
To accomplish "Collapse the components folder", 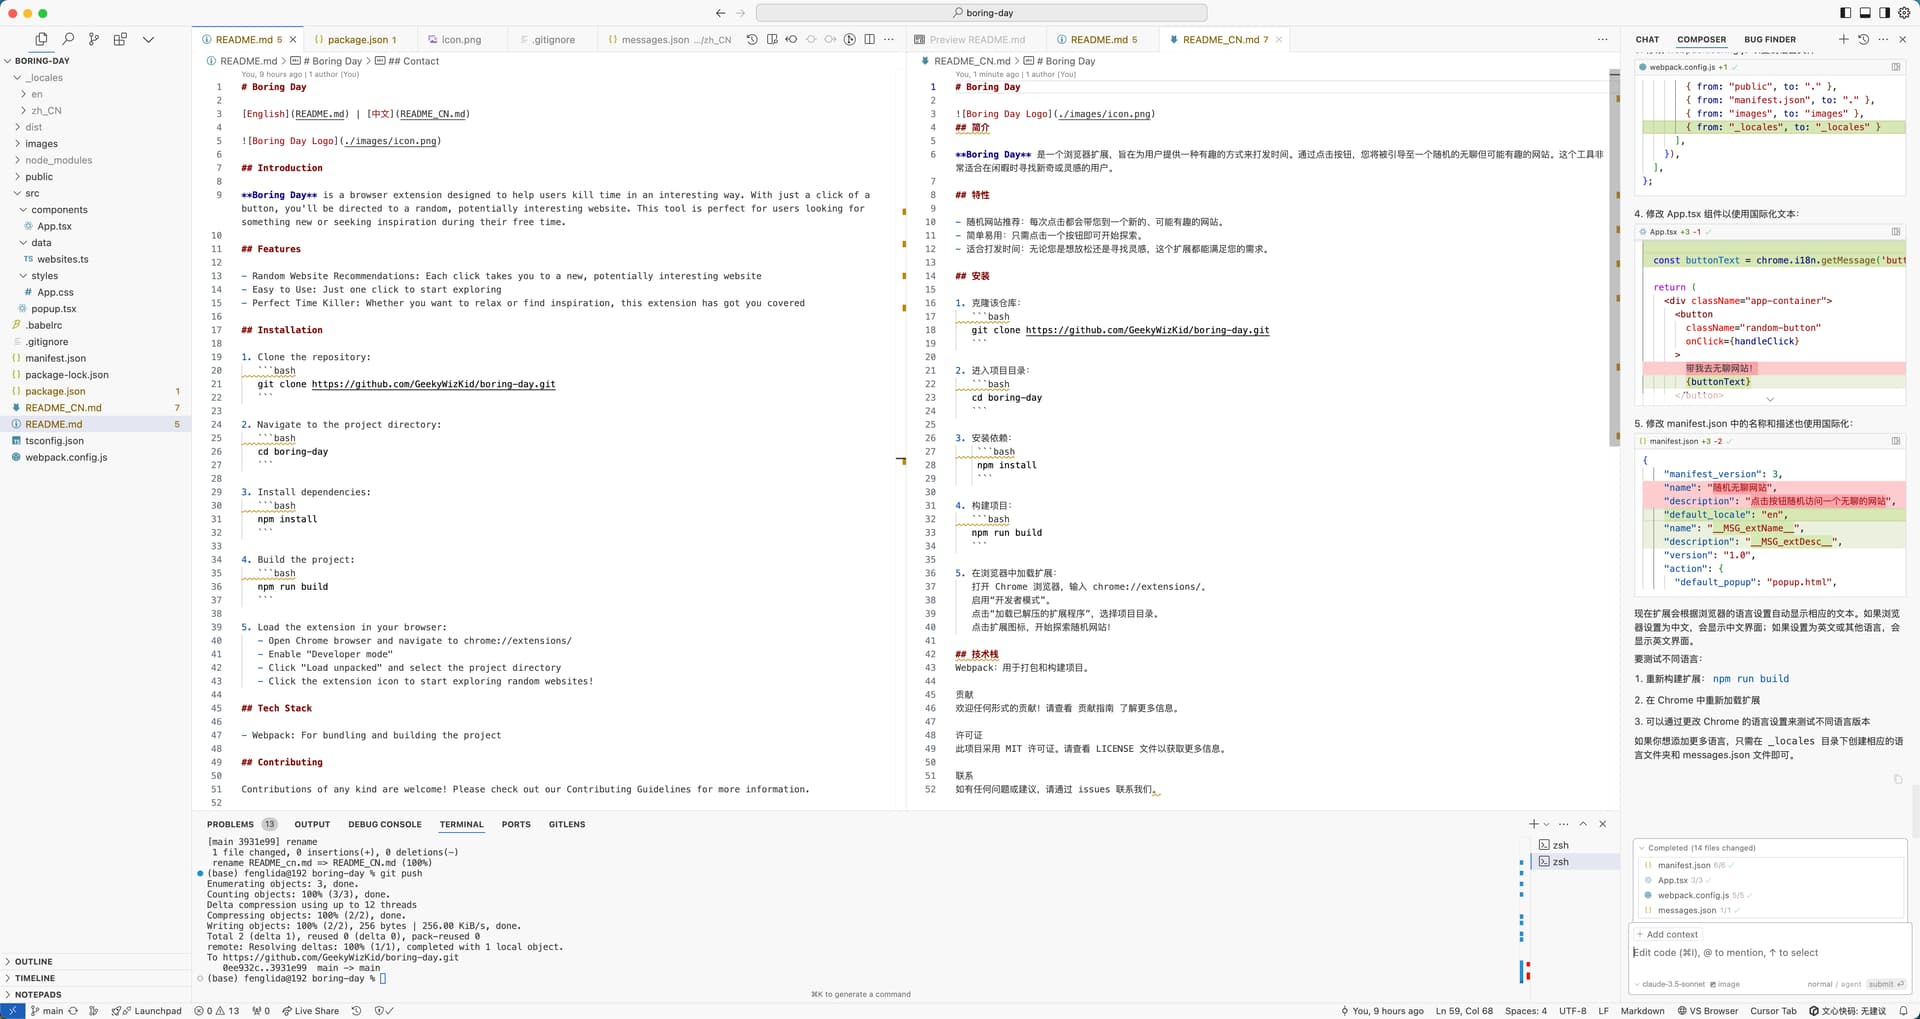I will tap(95, 210).
